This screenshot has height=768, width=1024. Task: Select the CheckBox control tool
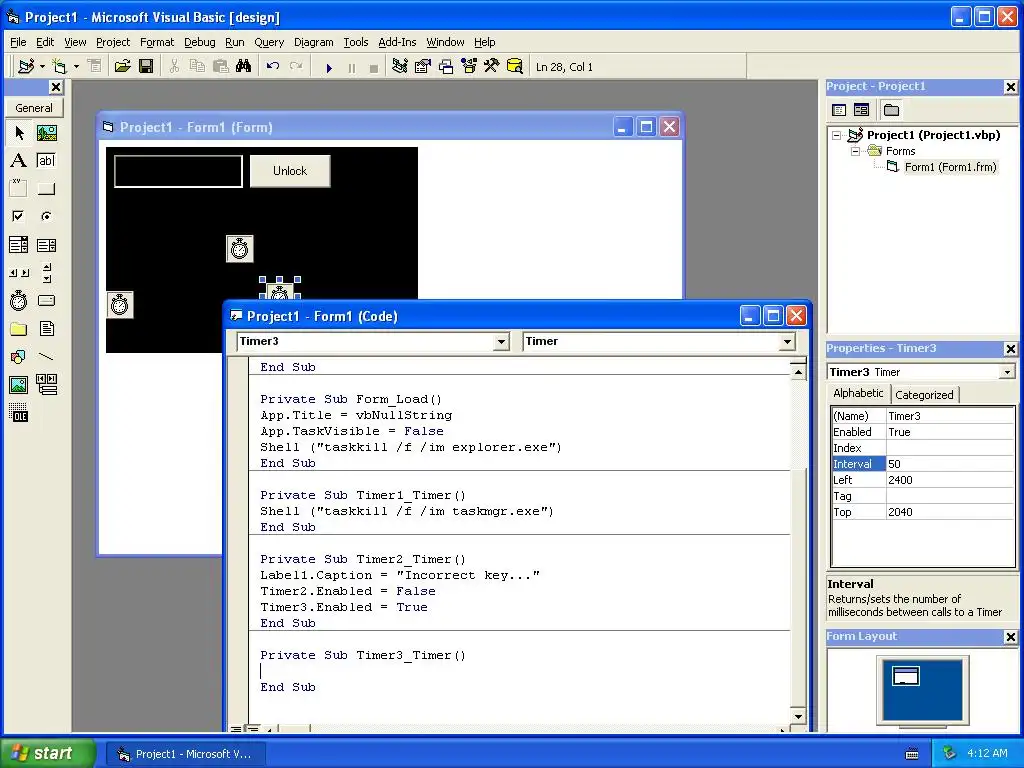pos(19,216)
